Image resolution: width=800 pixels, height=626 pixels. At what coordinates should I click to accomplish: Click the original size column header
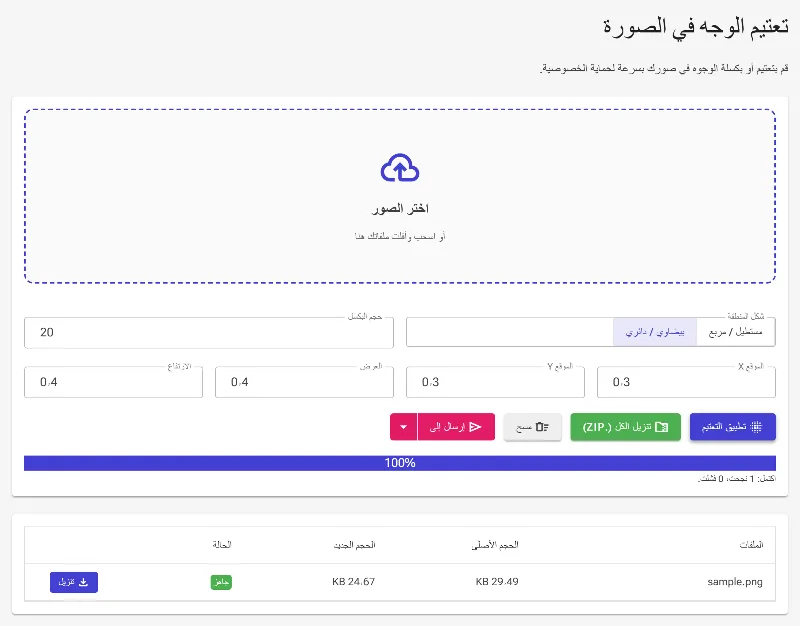(495, 545)
